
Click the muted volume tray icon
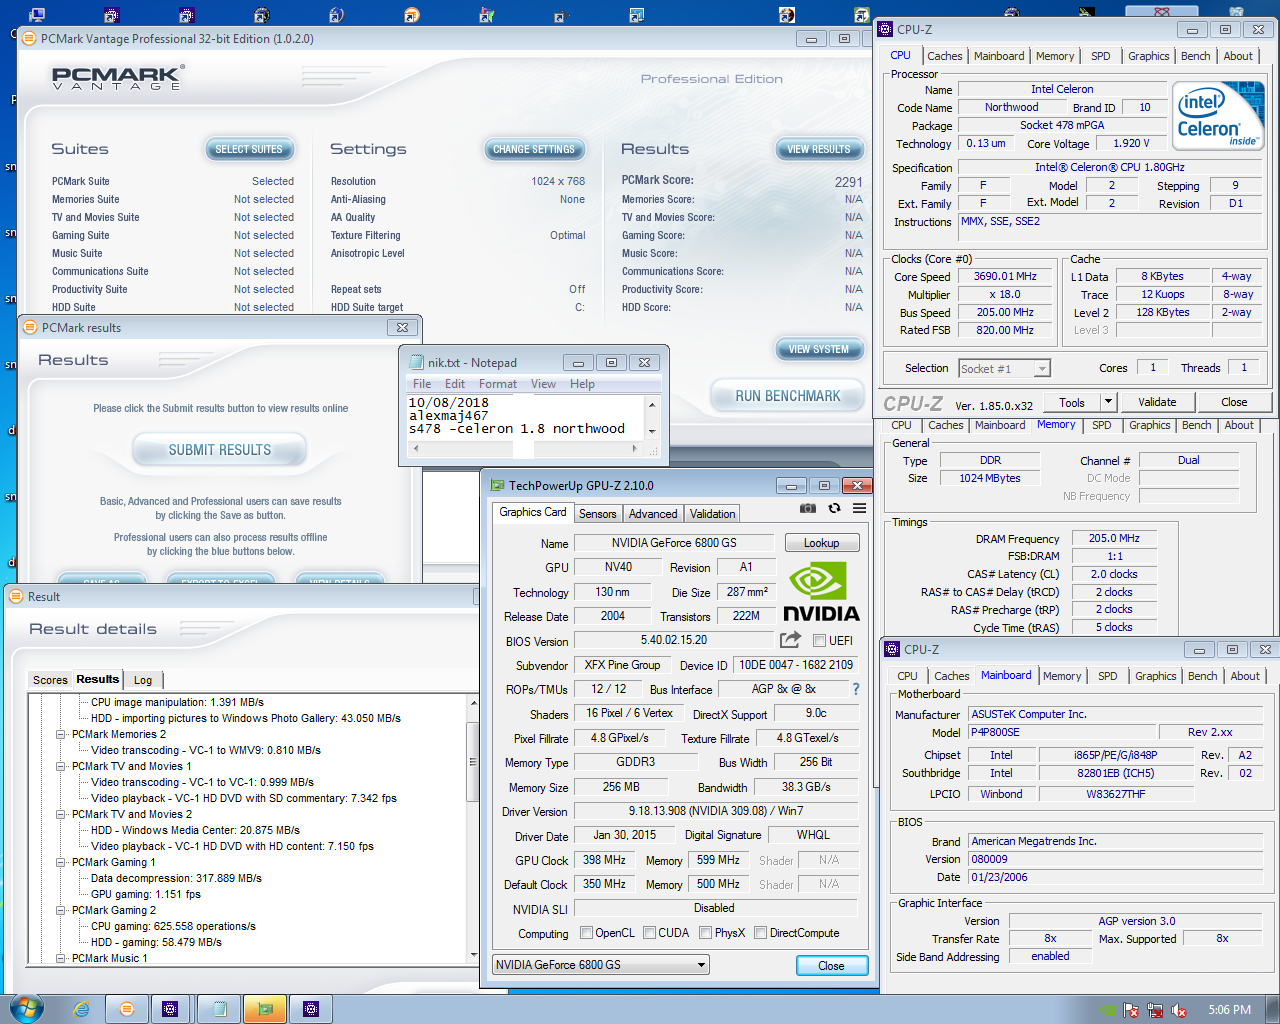pyautogui.click(x=1179, y=1010)
